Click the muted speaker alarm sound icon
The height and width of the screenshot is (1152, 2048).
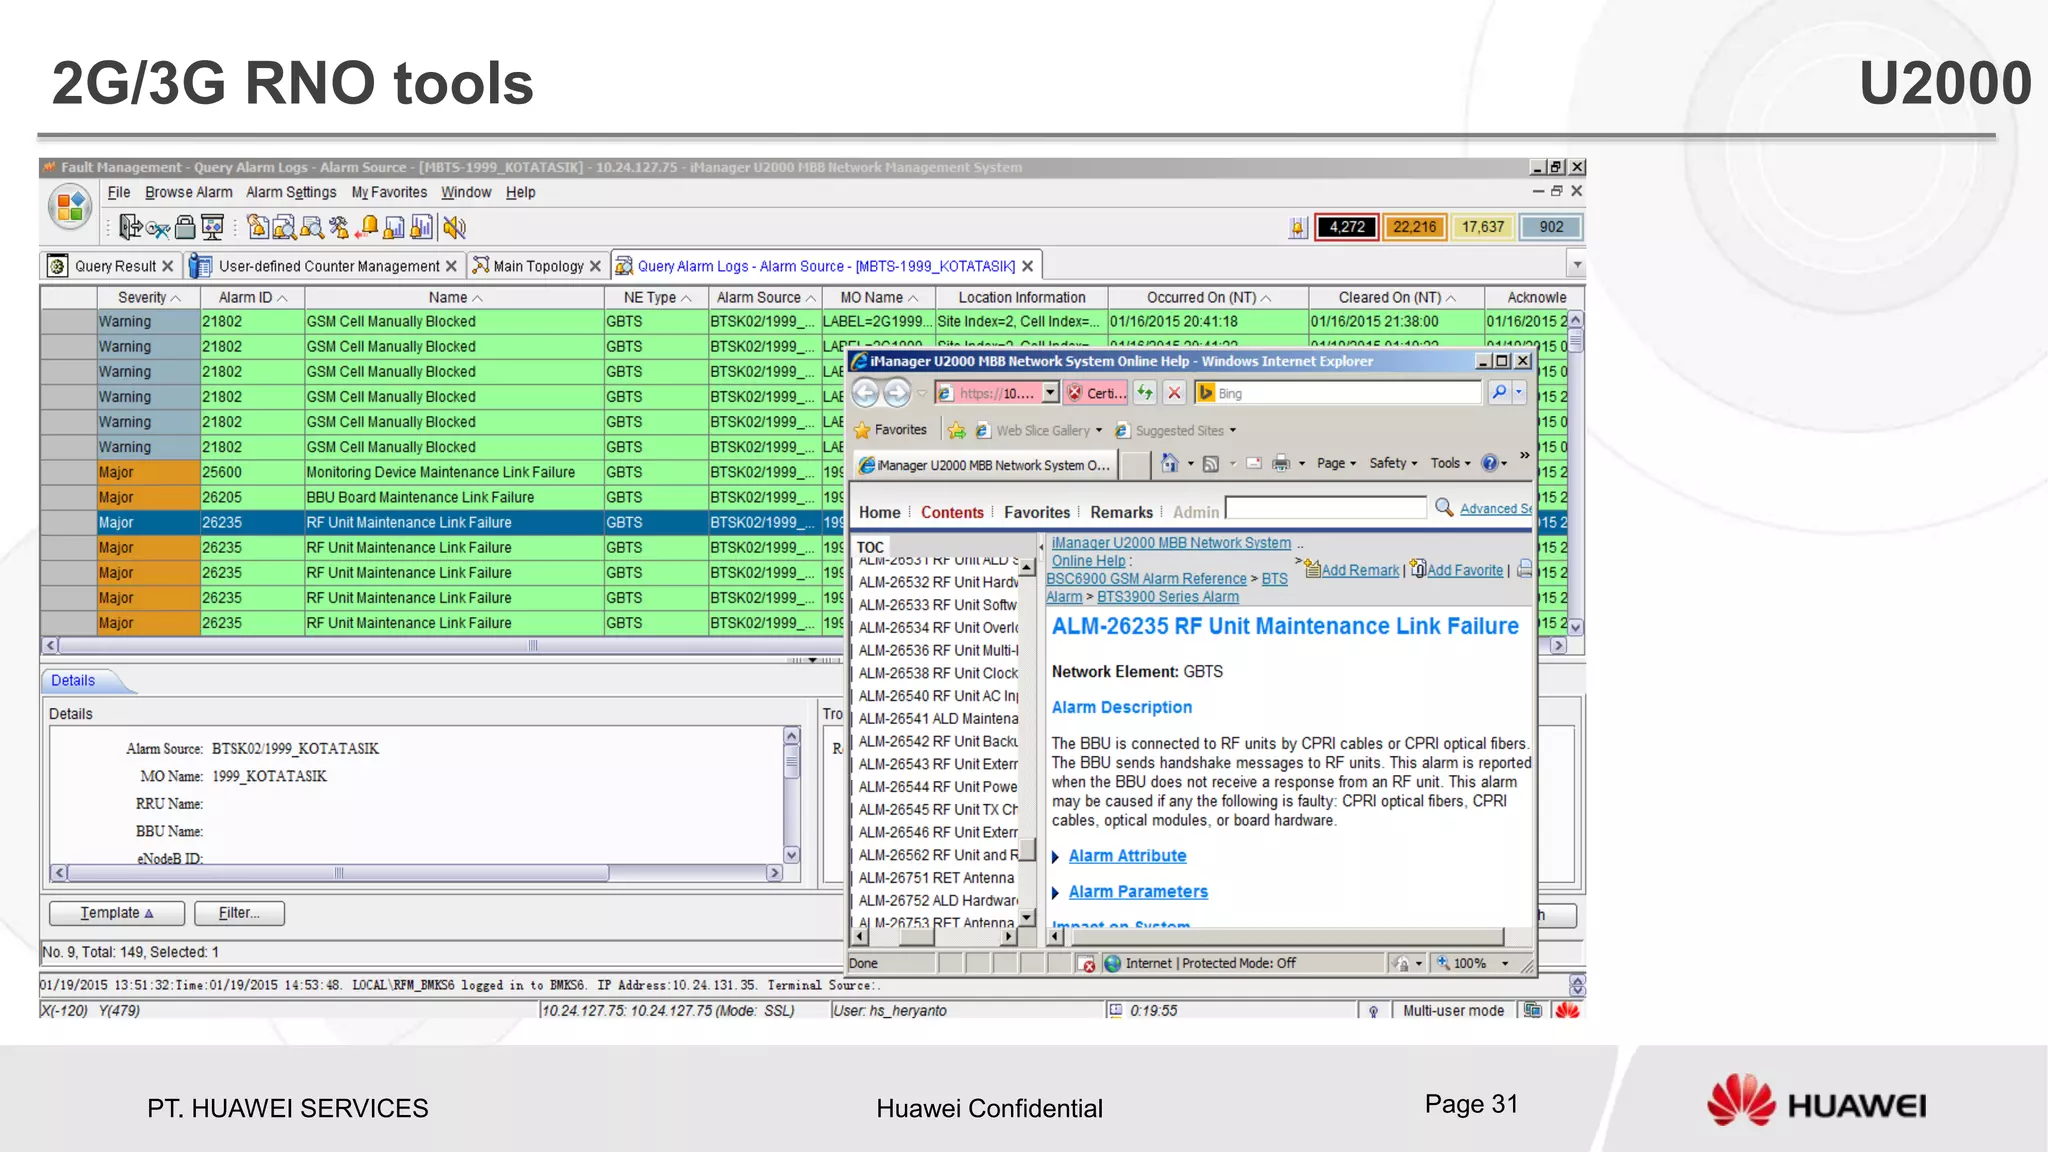[455, 228]
